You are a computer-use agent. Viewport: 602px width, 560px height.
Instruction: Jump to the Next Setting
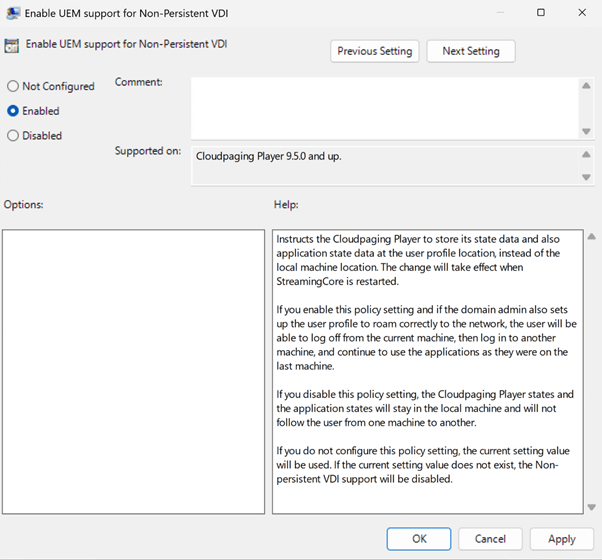coord(470,51)
